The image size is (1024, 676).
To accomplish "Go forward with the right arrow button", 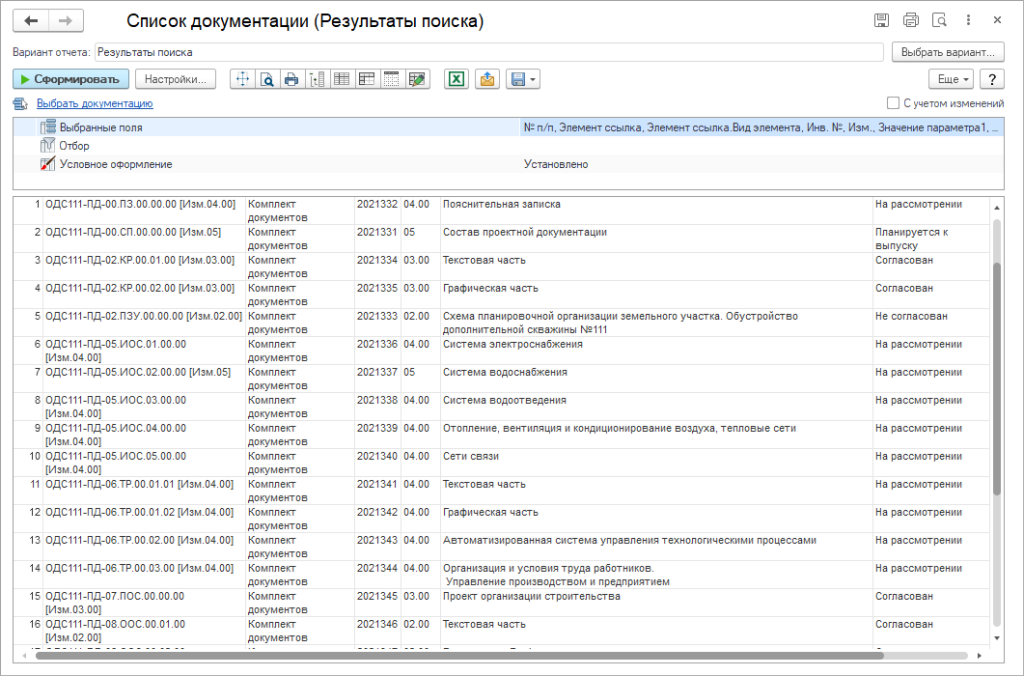I will click(65, 21).
